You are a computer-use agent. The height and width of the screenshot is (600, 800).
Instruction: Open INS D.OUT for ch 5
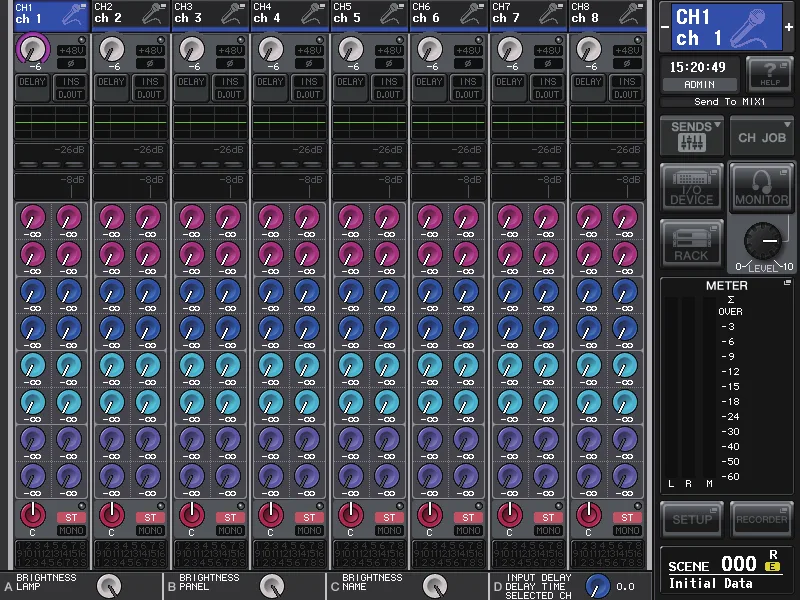(388, 87)
